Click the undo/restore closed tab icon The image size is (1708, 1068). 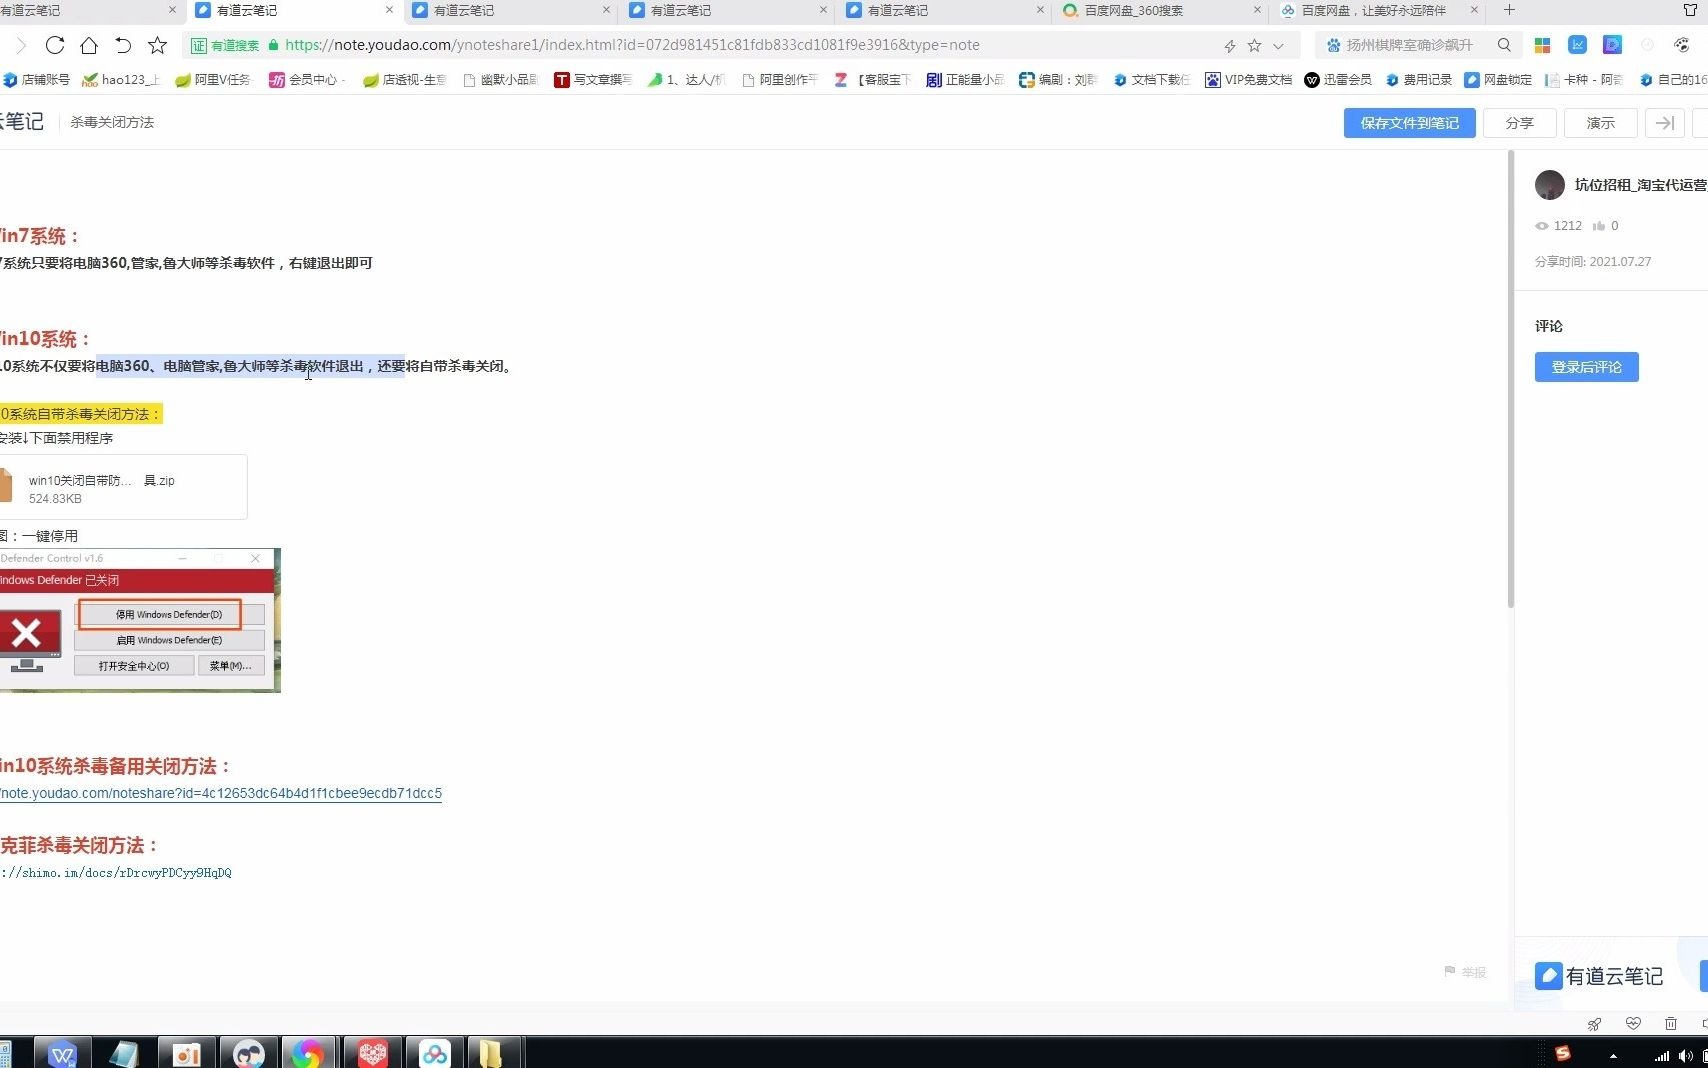click(123, 45)
